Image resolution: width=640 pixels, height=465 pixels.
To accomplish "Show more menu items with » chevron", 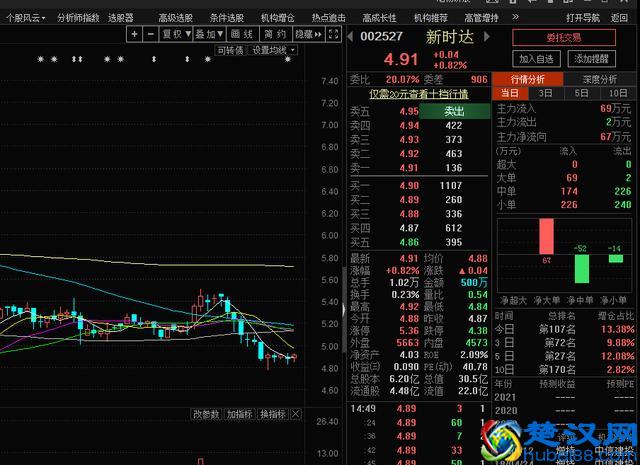I will tap(516, 17).
